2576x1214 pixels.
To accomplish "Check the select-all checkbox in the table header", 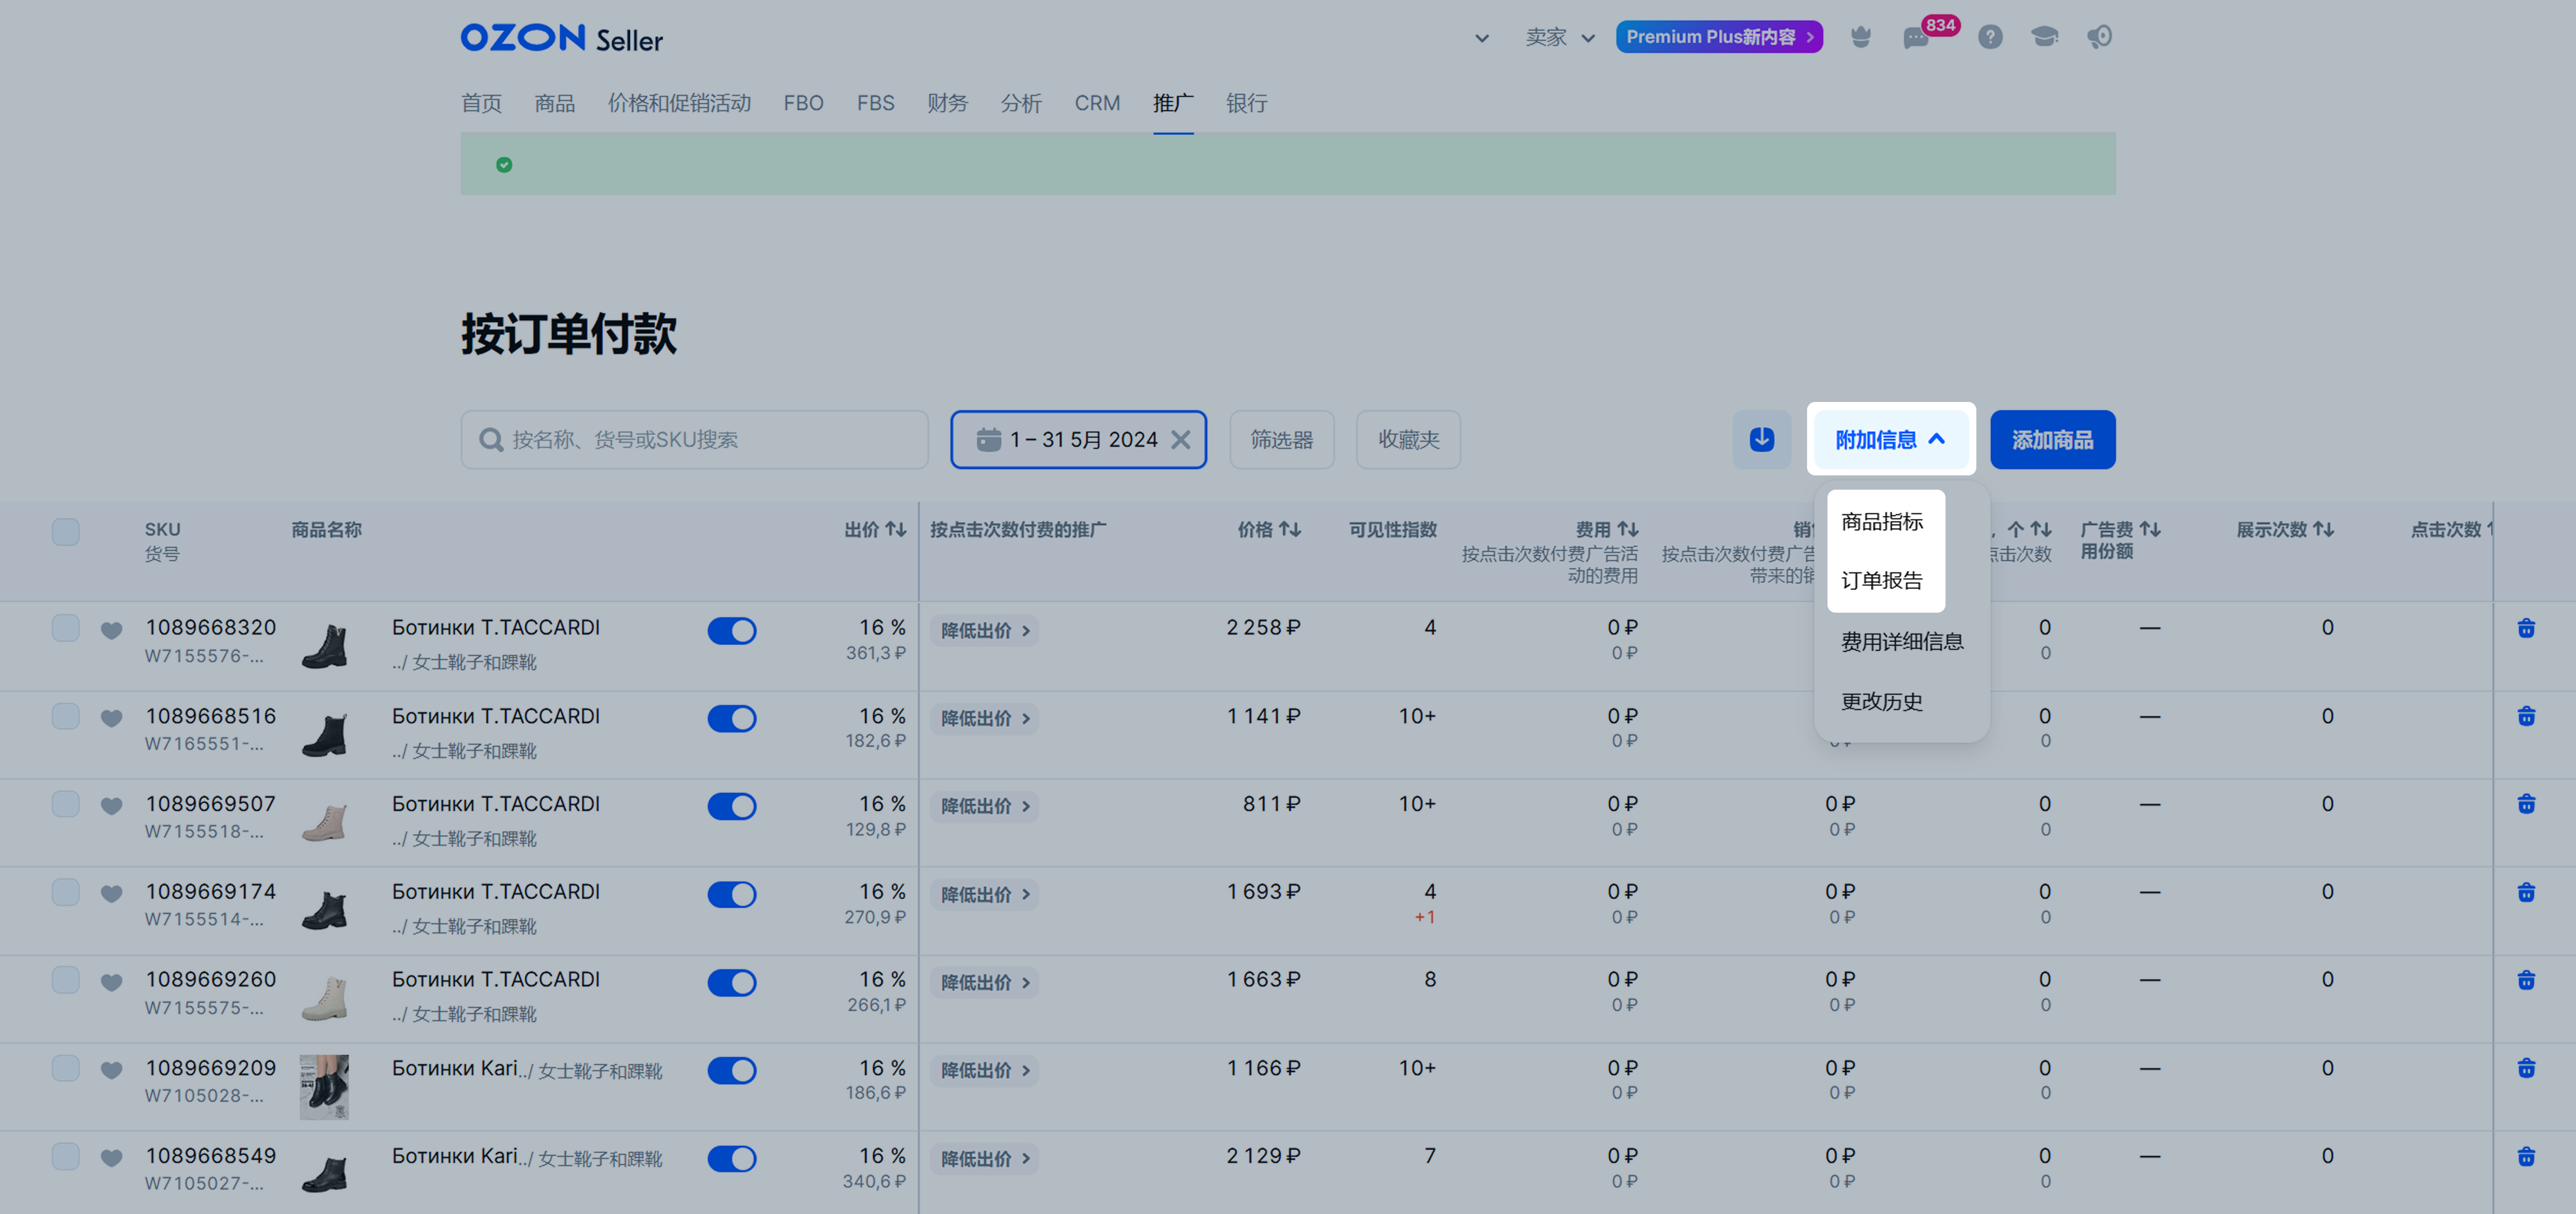I will click(x=65, y=531).
